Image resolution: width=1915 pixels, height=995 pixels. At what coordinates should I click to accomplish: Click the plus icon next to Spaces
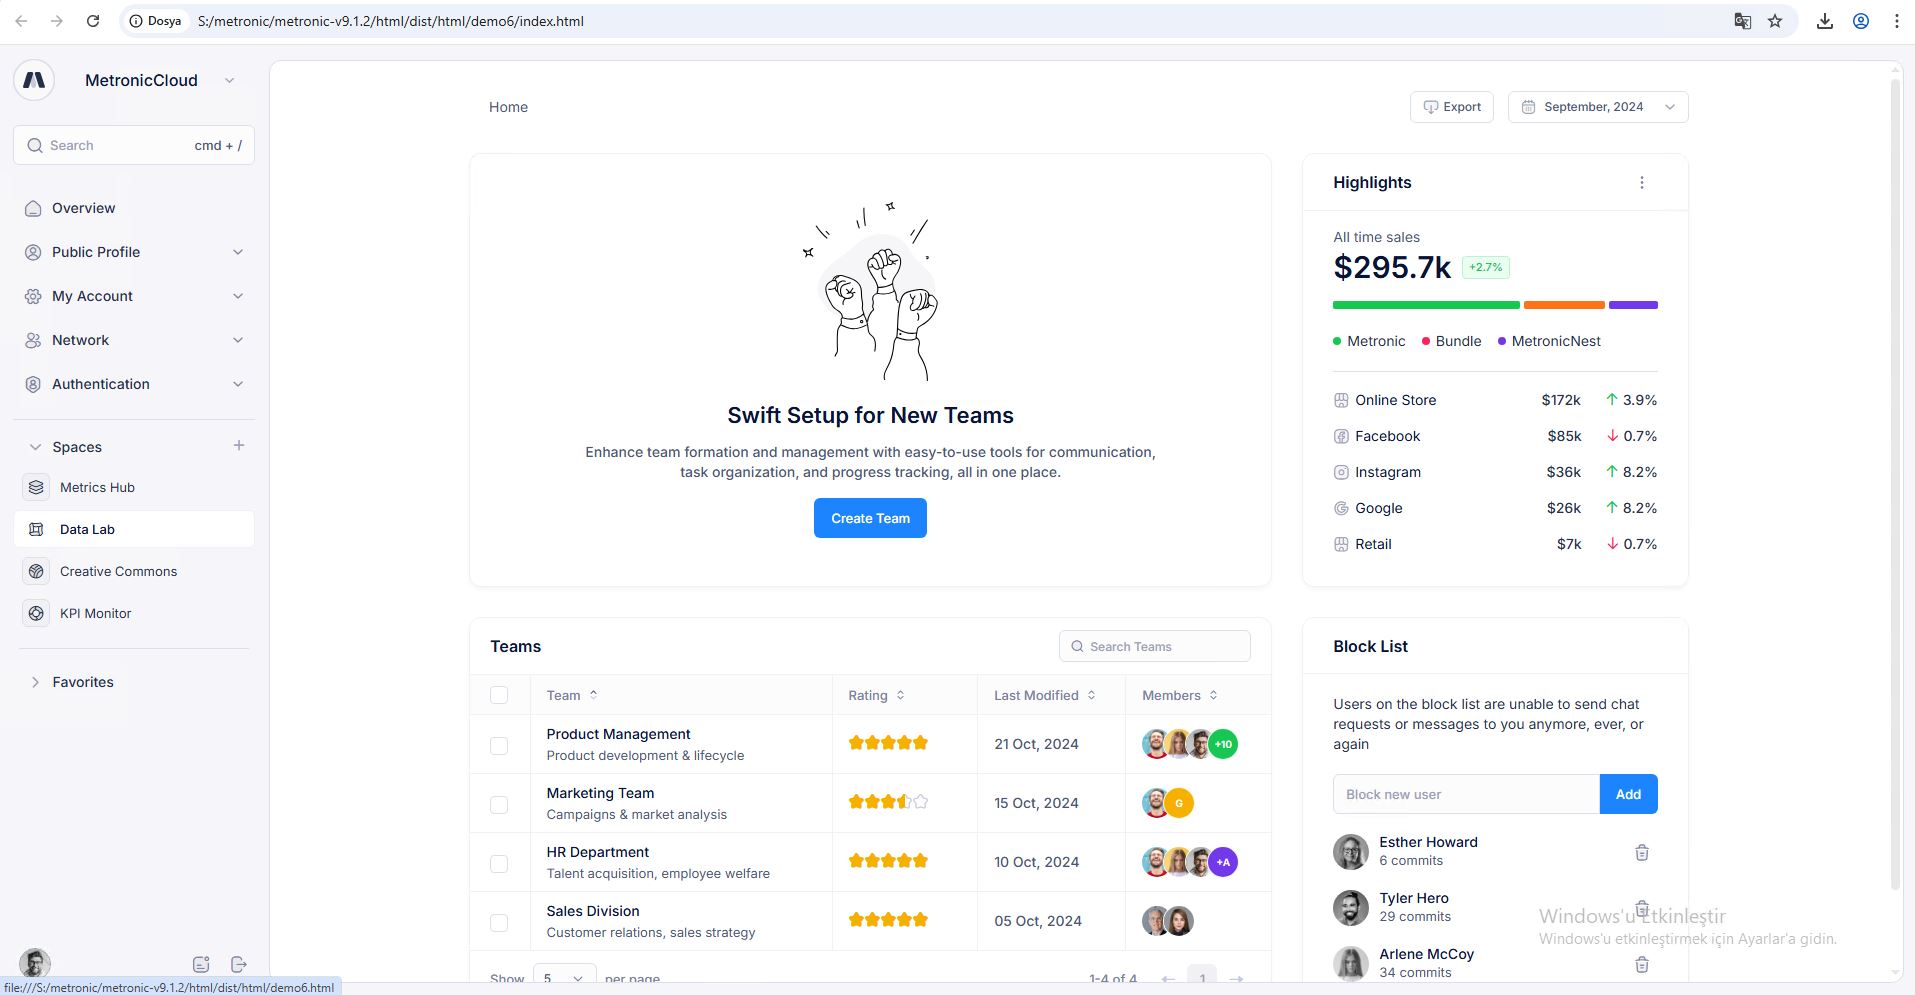tap(239, 446)
